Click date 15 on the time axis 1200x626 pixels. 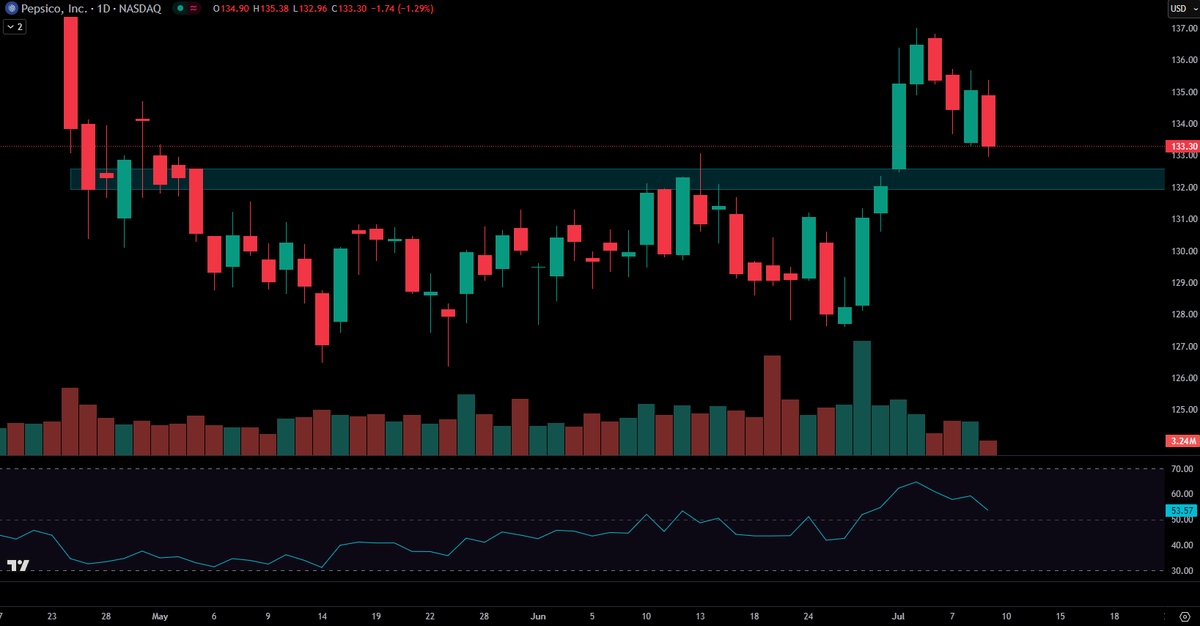[x=1059, y=616]
